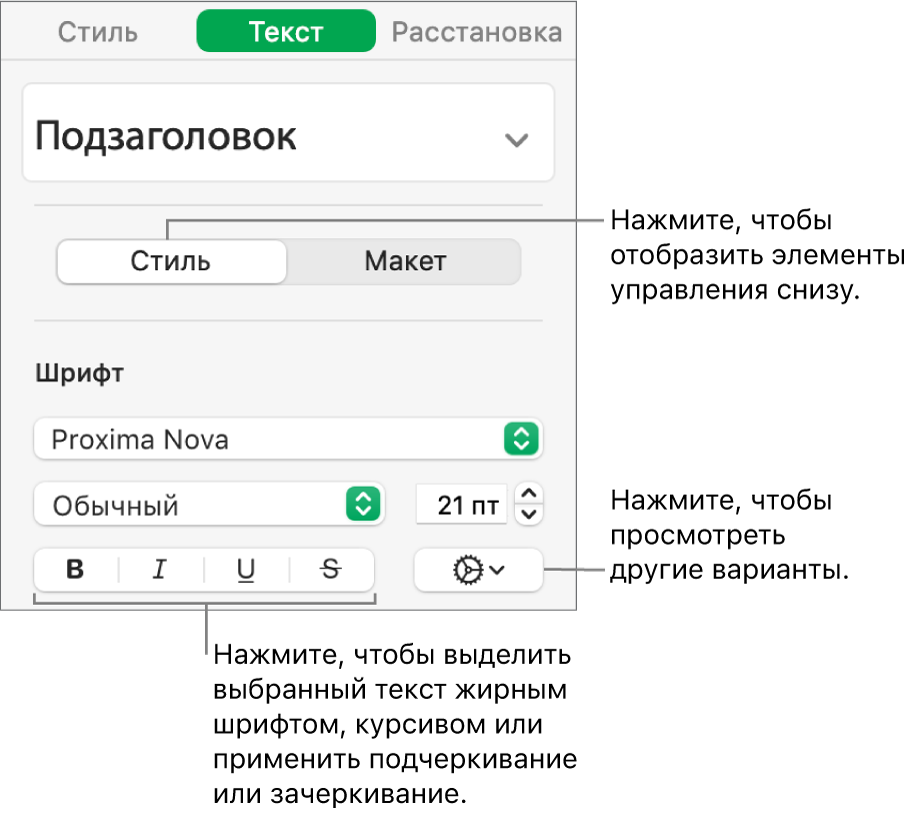Toggle italic formatting button
This screenshot has width=921, height=820.
tap(159, 570)
